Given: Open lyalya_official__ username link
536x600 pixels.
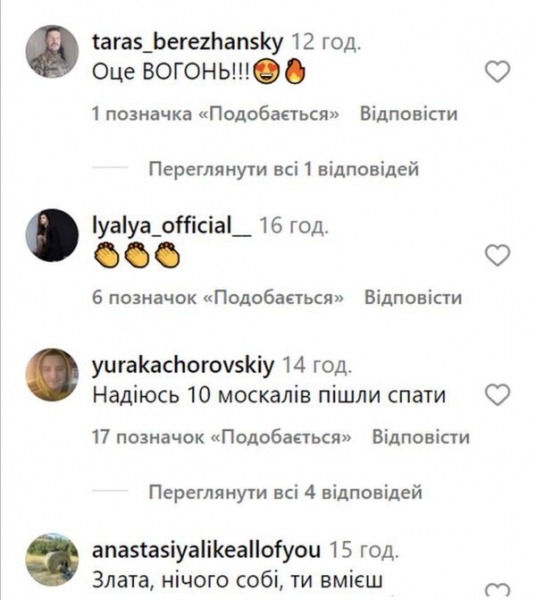Looking at the screenshot, I should pyautogui.click(x=172, y=226).
